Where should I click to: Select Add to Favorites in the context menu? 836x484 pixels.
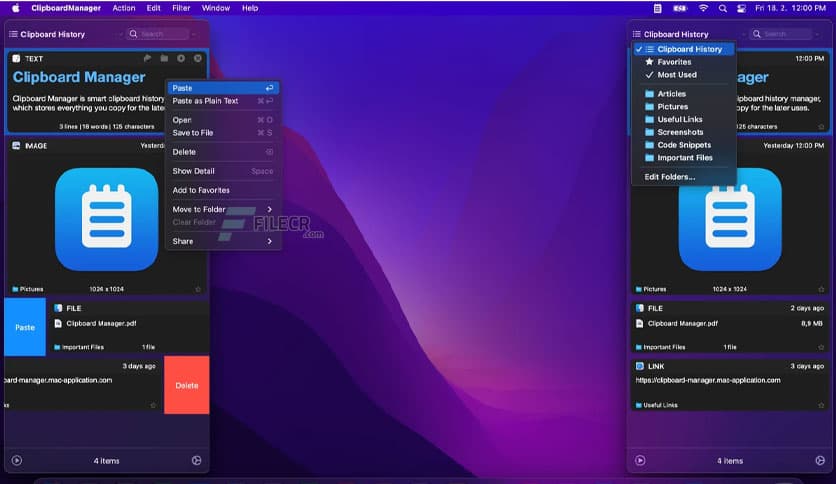tap(223, 190)
